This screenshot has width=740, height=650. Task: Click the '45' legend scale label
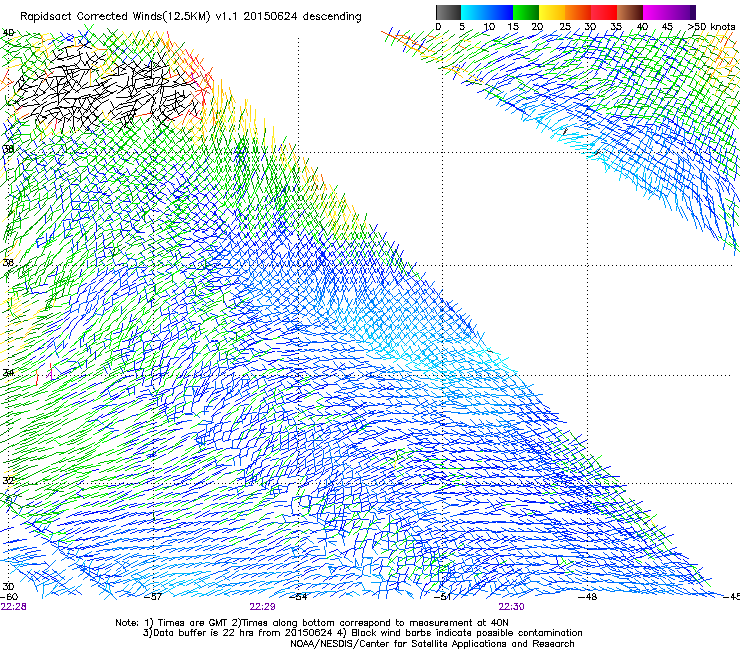coord(667,27)
